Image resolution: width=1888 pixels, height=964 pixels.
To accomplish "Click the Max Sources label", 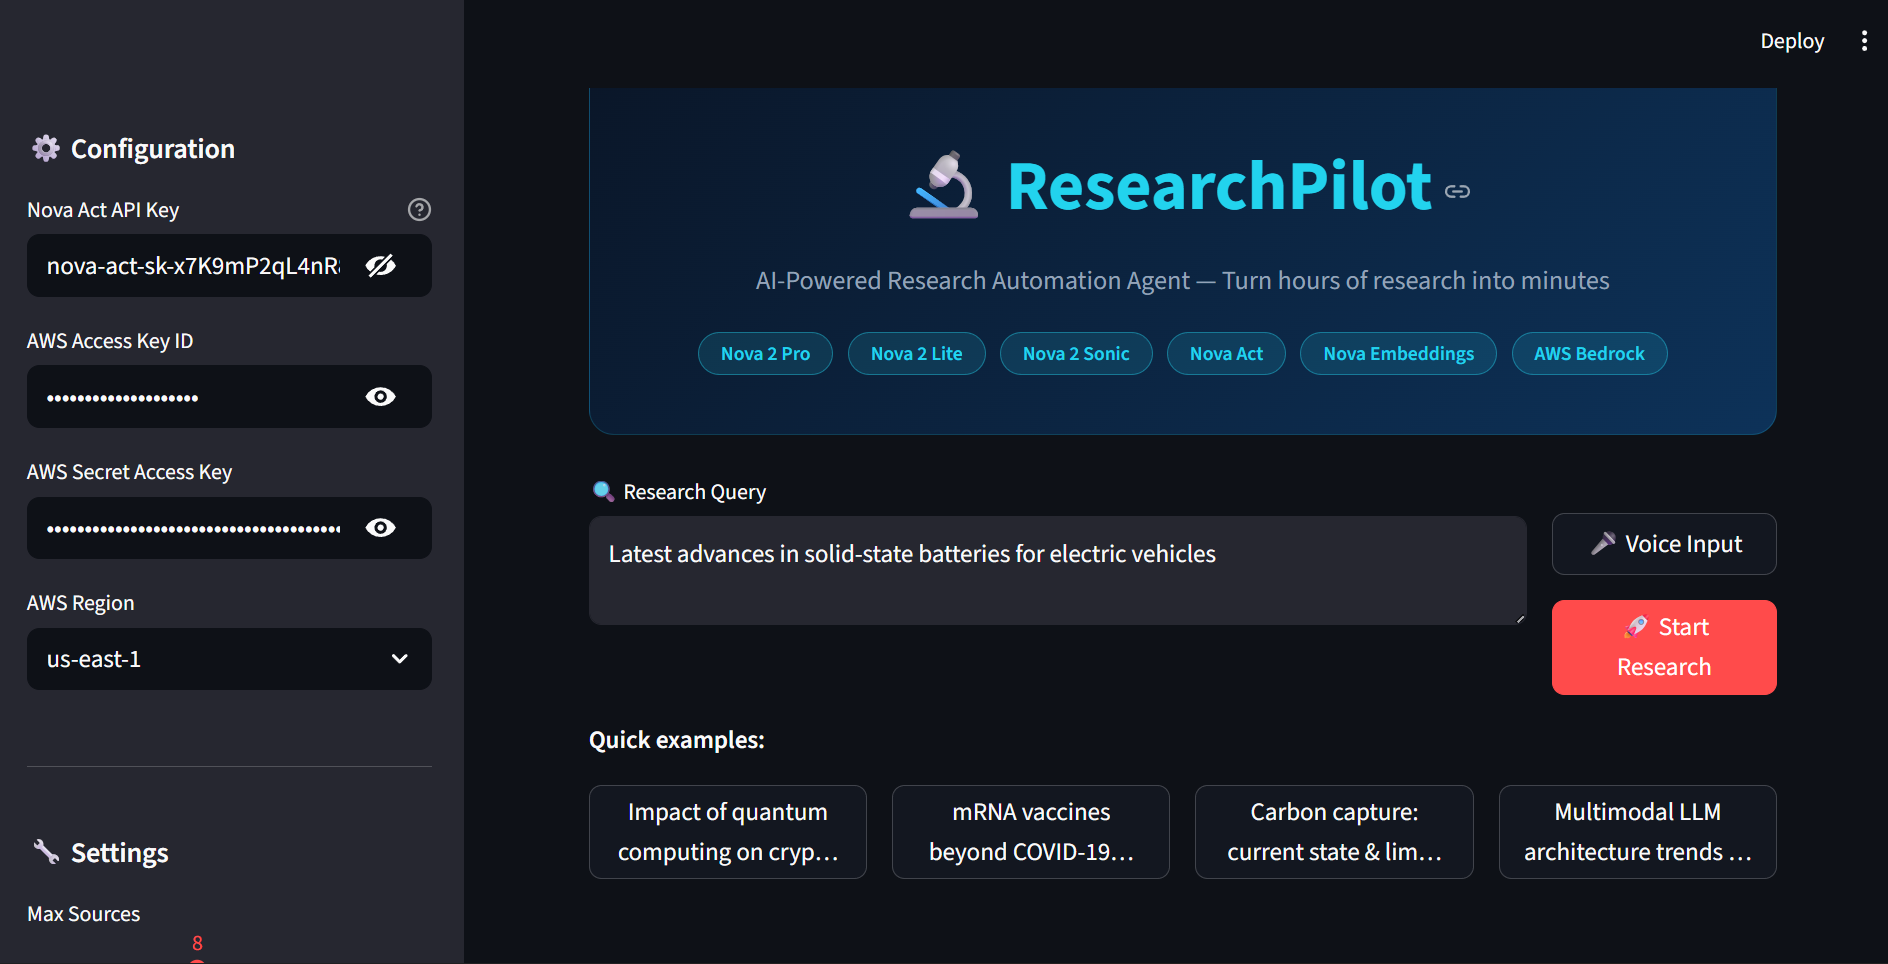I will click(x=84, y=914).
